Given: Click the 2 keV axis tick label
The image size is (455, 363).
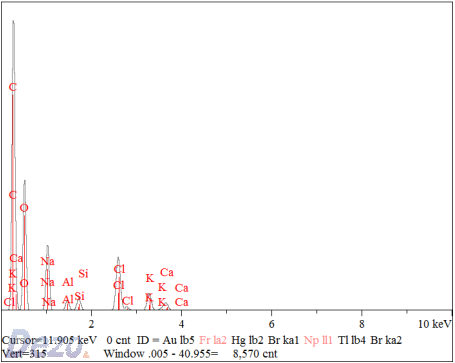Looking at the screenshot, I should pyautogui.click(x=91, y=324).
